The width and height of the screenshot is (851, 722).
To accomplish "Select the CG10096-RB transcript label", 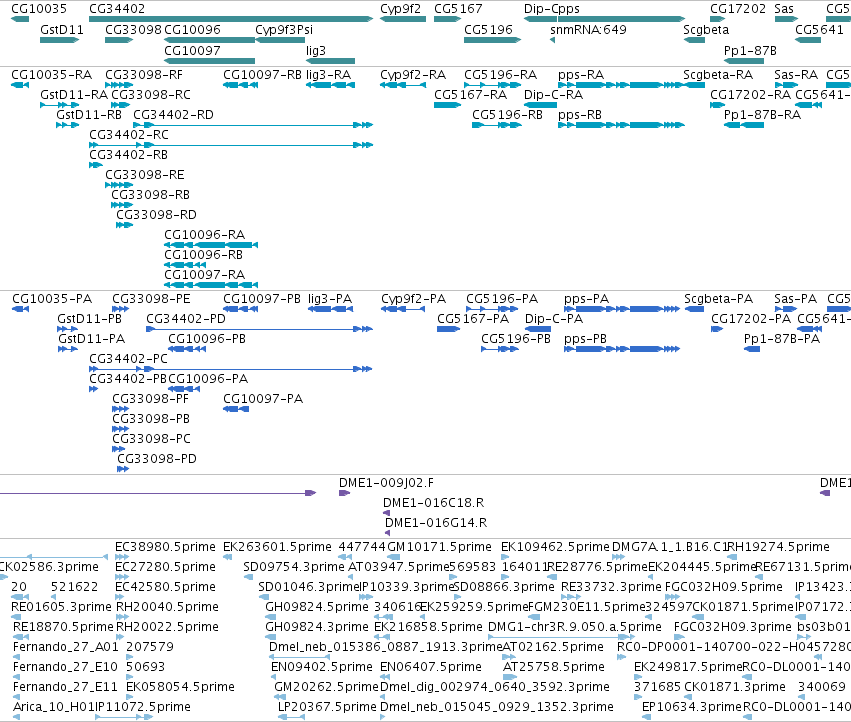I will (204, 255).
